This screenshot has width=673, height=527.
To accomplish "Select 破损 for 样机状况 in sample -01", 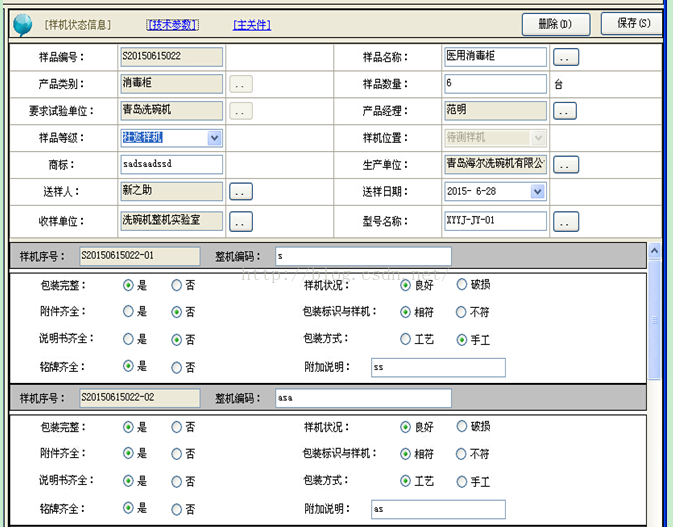I will [461, 284].
